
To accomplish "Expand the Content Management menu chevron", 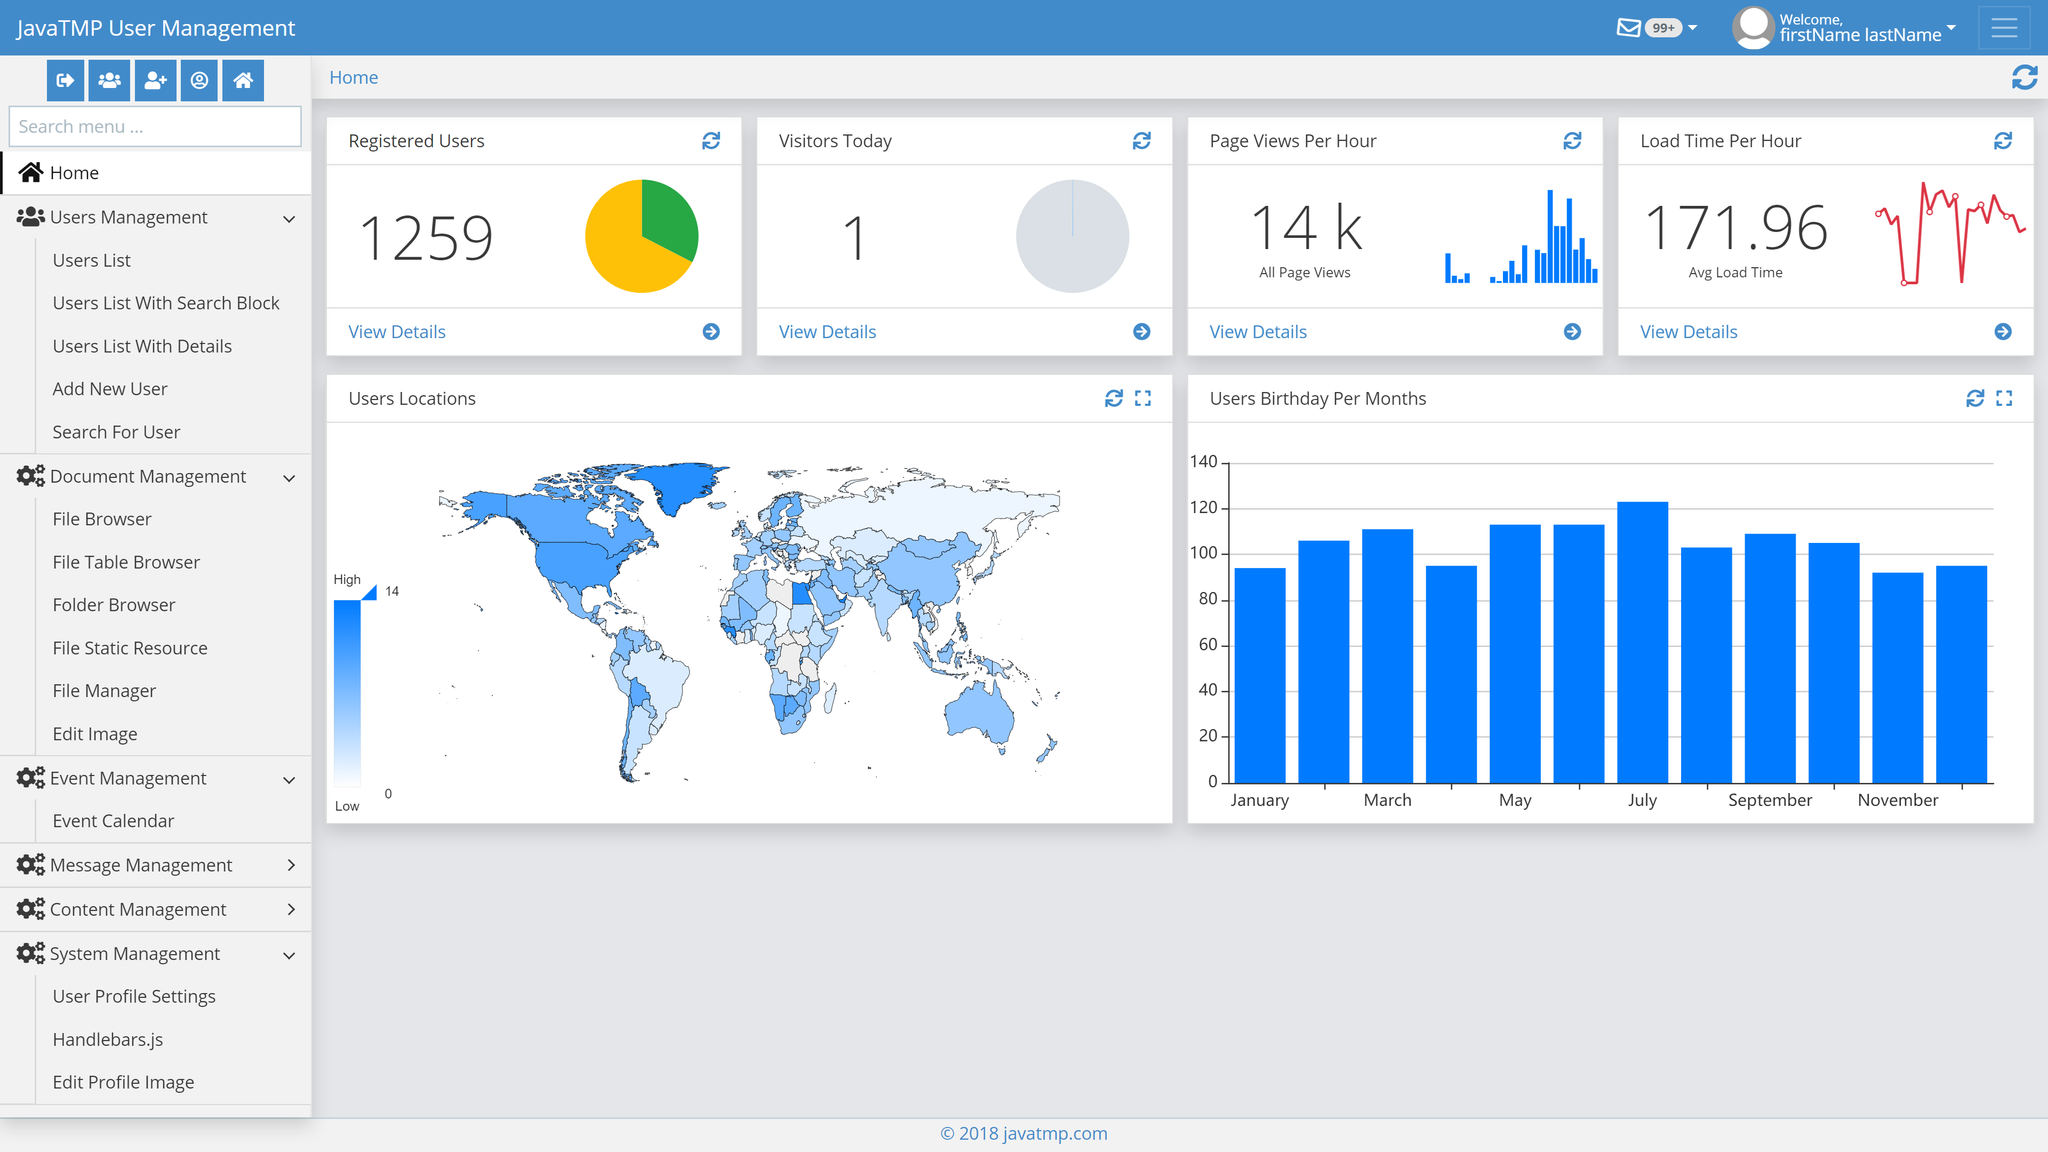I will click(291, 909).
